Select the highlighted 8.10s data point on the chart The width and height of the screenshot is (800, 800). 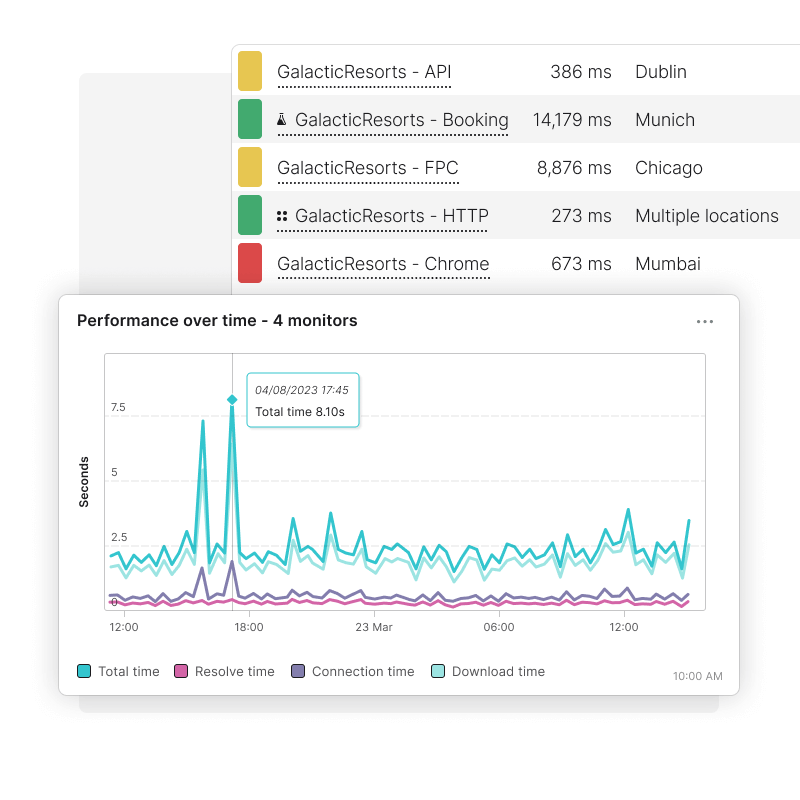point(233,397)
